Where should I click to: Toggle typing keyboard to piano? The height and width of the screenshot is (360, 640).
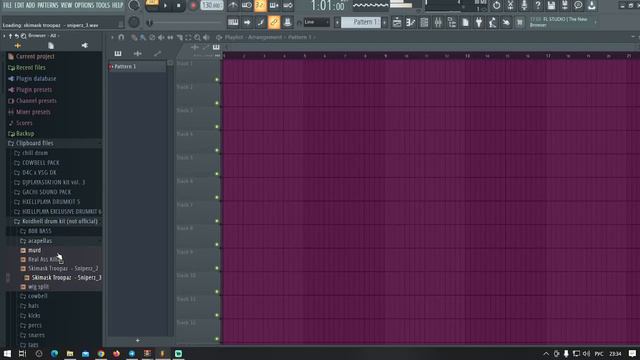point(233,22)
